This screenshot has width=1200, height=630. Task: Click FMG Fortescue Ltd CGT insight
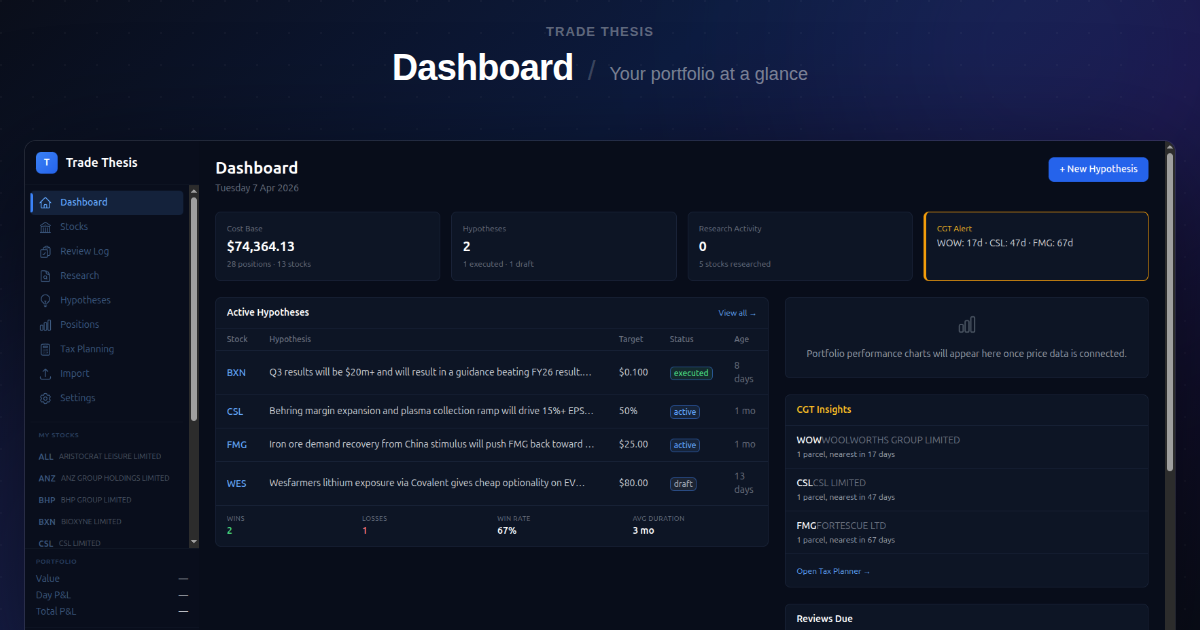[x=967, y=532]
